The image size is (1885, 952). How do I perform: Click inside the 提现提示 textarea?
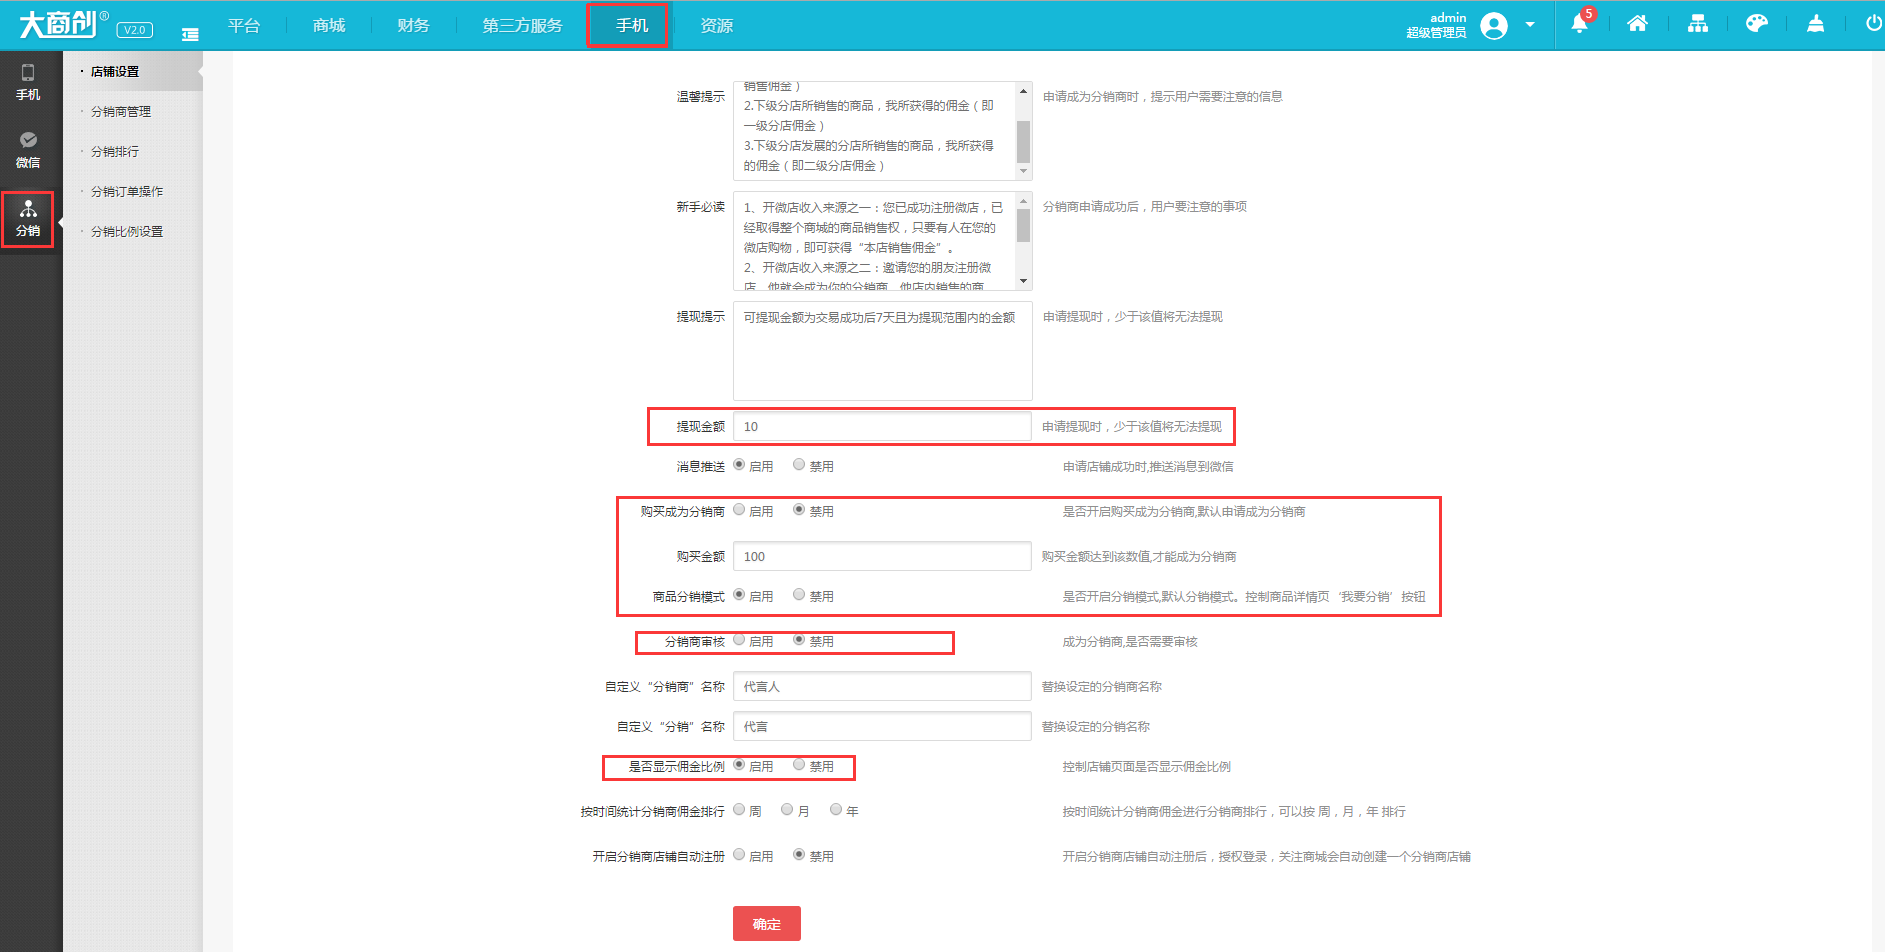pyautogui.click(x=882, y=351)
